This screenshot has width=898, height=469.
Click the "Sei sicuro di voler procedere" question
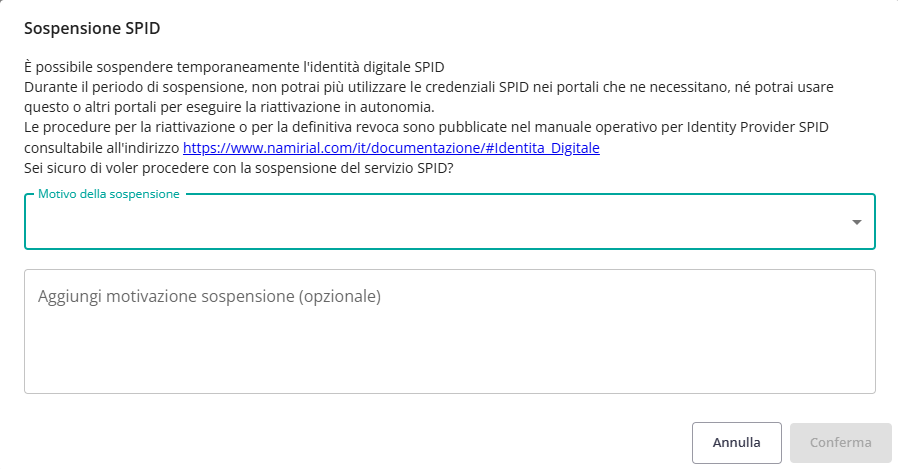tap(239, 167)
